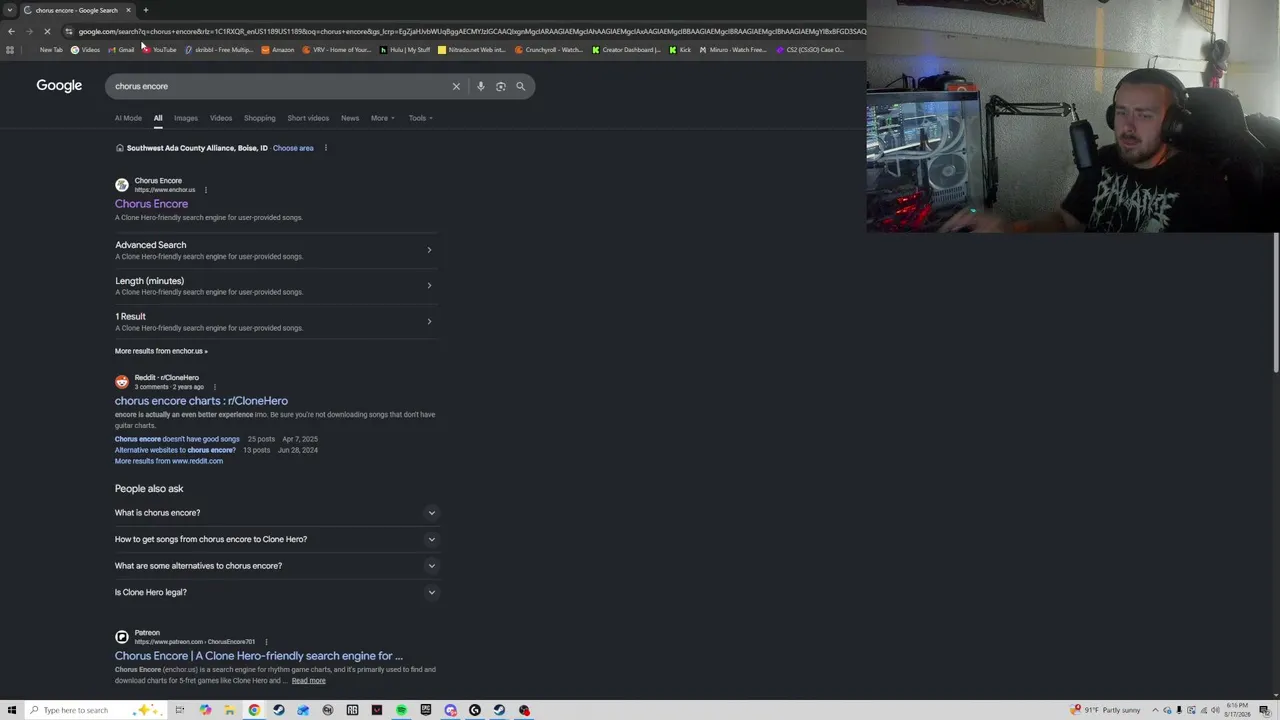Screen dimensions: 1280x720
Task: Open the Patreon Chorus Encore result title
Action: 259,656
